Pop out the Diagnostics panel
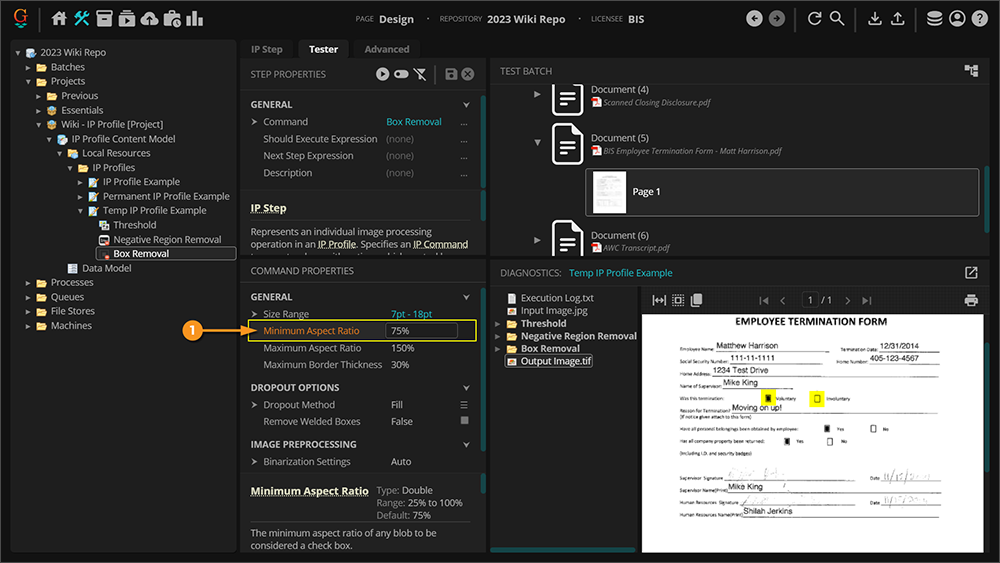The width and height of the screenshot is (1000, 563). pos(970,272)
